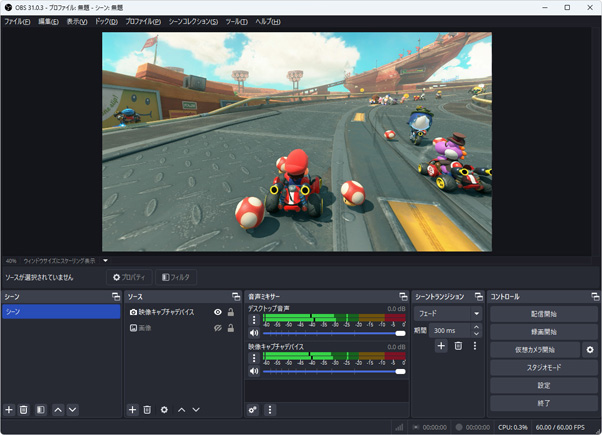Add a new source with the plus icon
Viewport: 602px width, 435px height.
pos(132,410)
